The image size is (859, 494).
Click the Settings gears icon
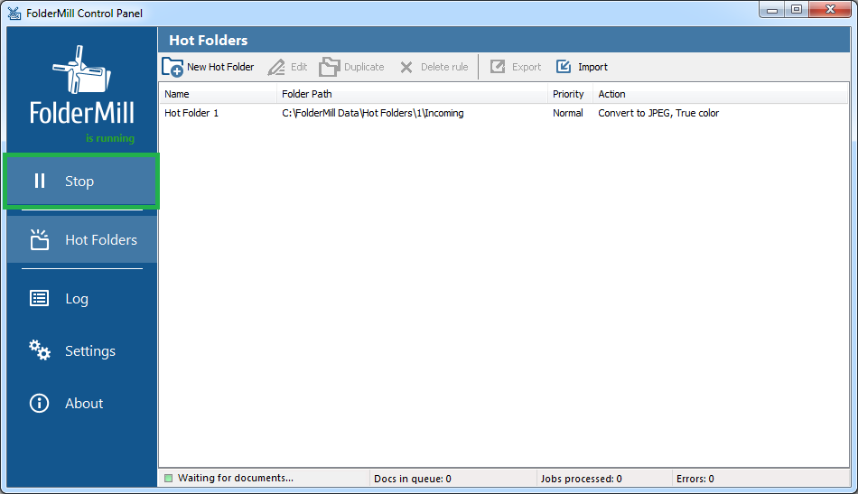point(39,350)
